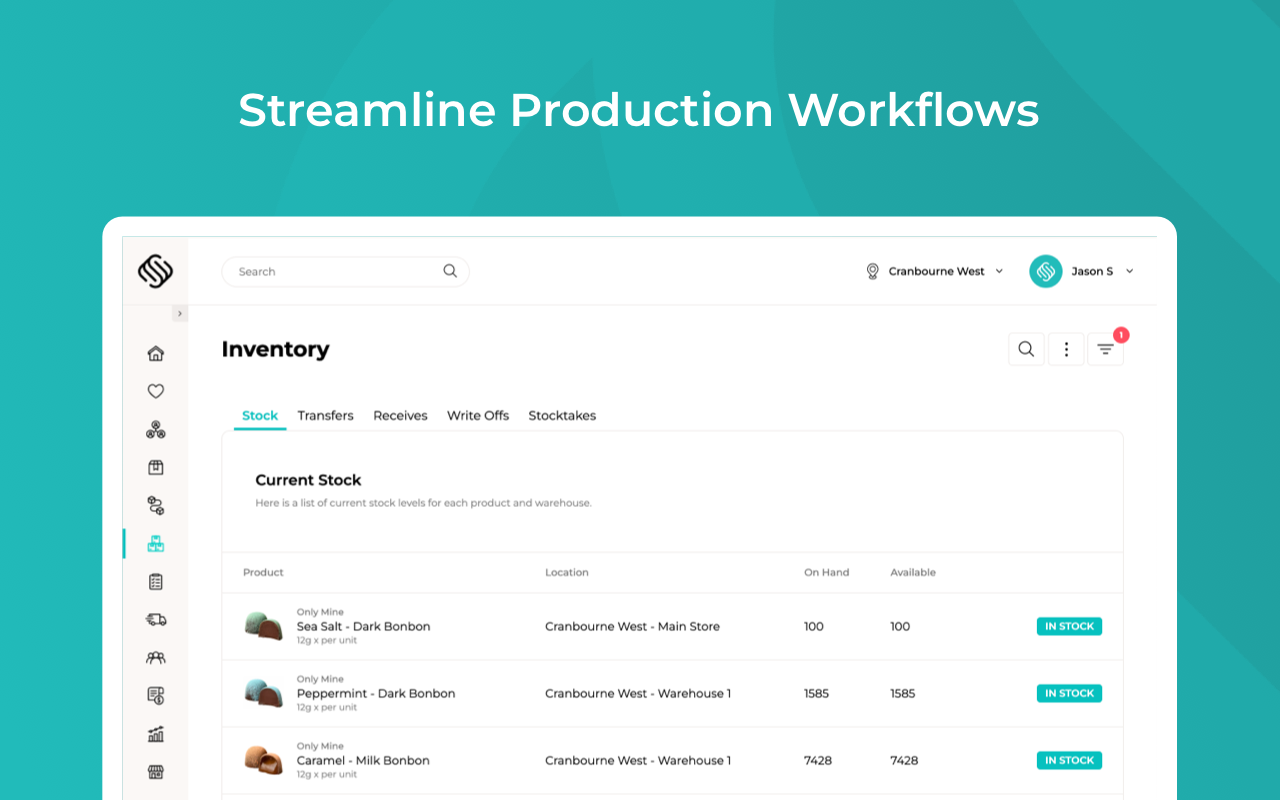Open the three-dot more options menu
1280x800 pixels.
[1066, 349]
